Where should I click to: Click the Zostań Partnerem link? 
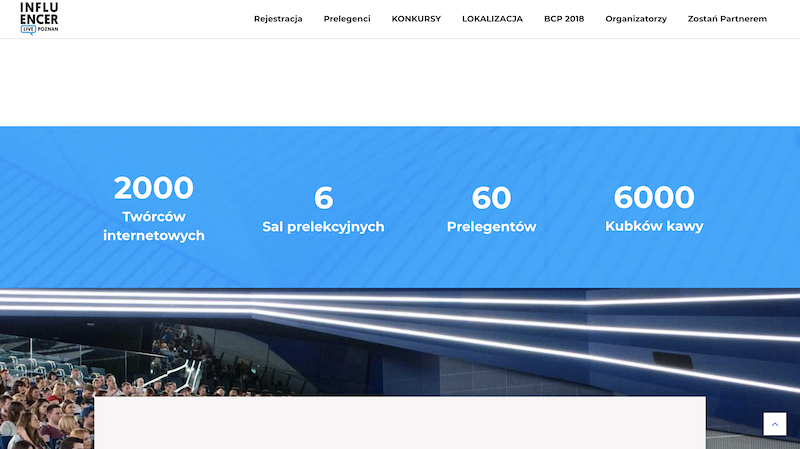pos(727,19)
